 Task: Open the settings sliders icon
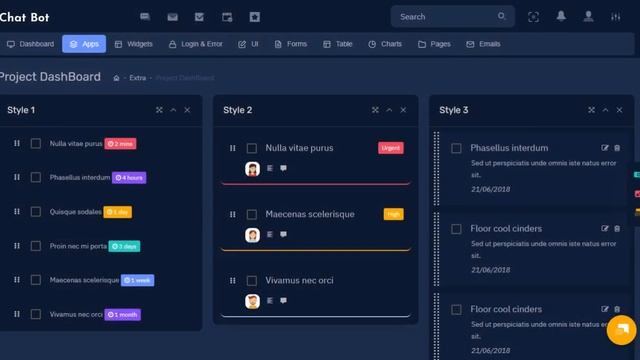coord(616,17)
